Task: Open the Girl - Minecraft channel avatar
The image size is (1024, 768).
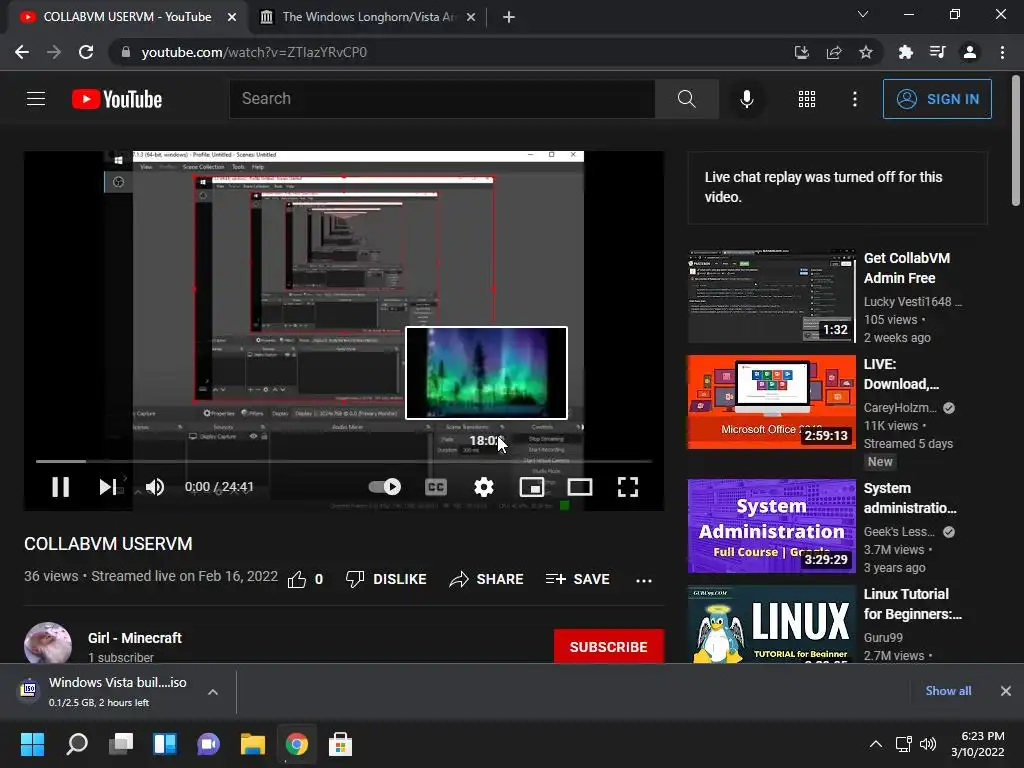Action: point(48,644)
